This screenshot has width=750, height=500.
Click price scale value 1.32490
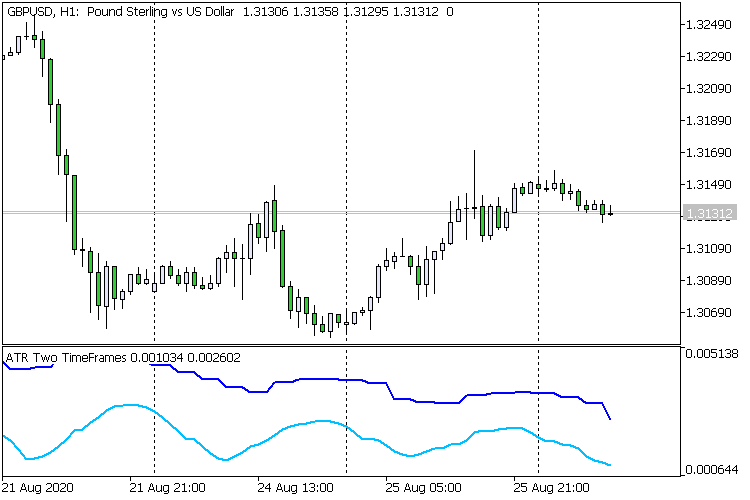tap(709, 25)
